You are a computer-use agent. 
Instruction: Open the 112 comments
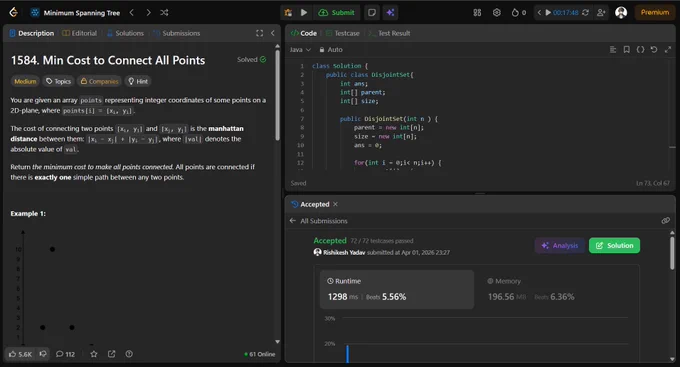tap(65, 354)
